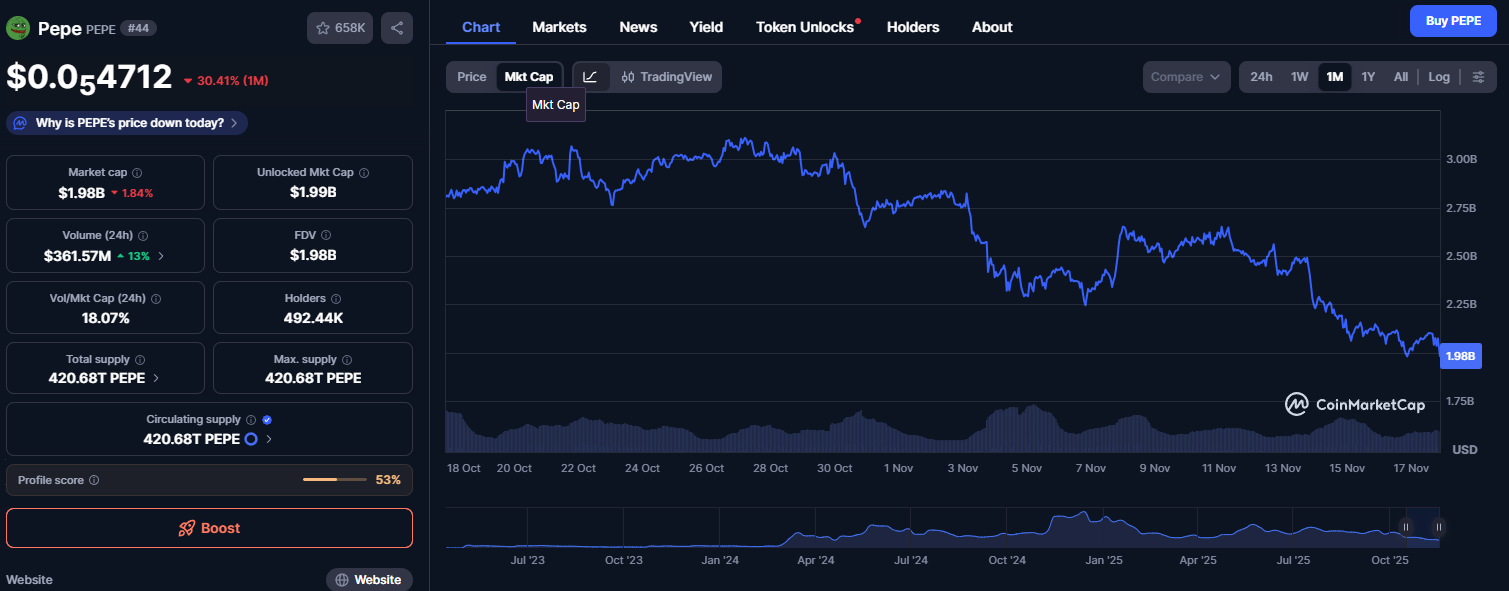Open chart settings sliders icon

pyautogui.click(x=1478, y=77)
